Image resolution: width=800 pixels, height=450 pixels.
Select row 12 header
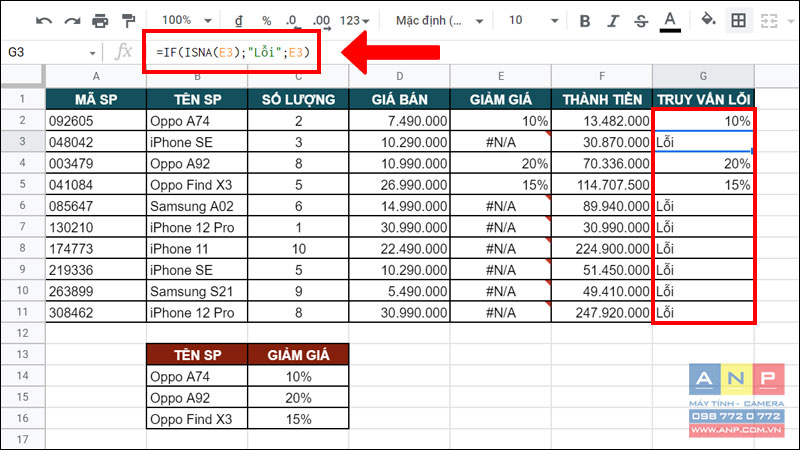tap(22, 333)
